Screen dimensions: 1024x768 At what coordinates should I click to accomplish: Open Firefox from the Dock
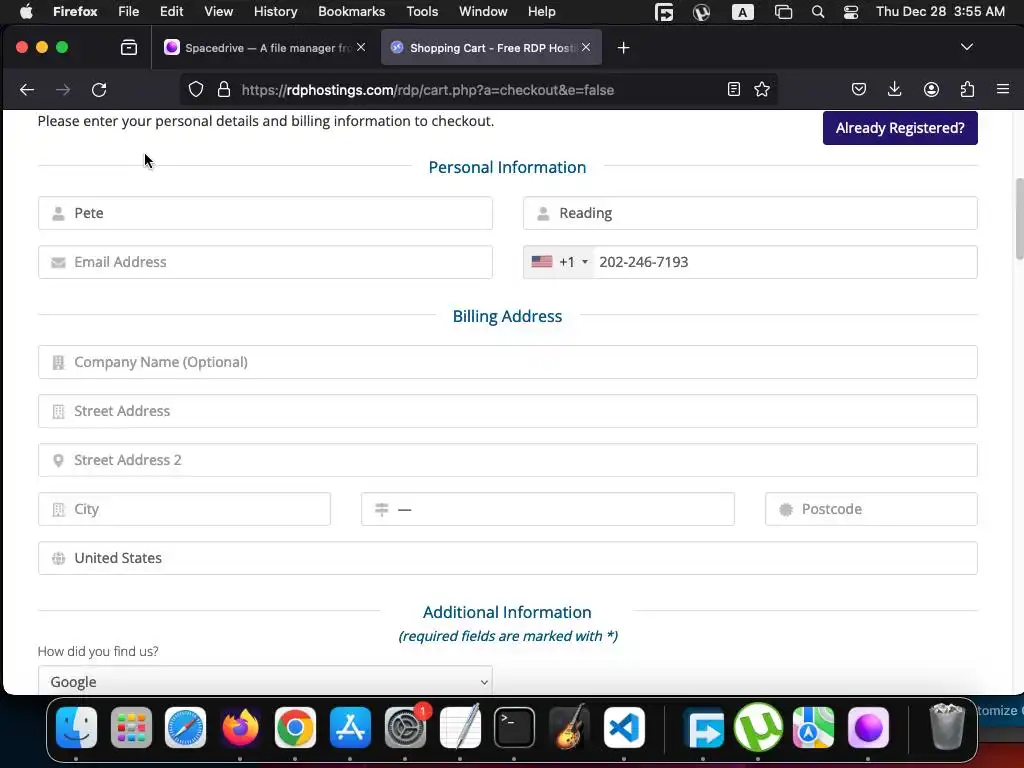tap(240, 728)
